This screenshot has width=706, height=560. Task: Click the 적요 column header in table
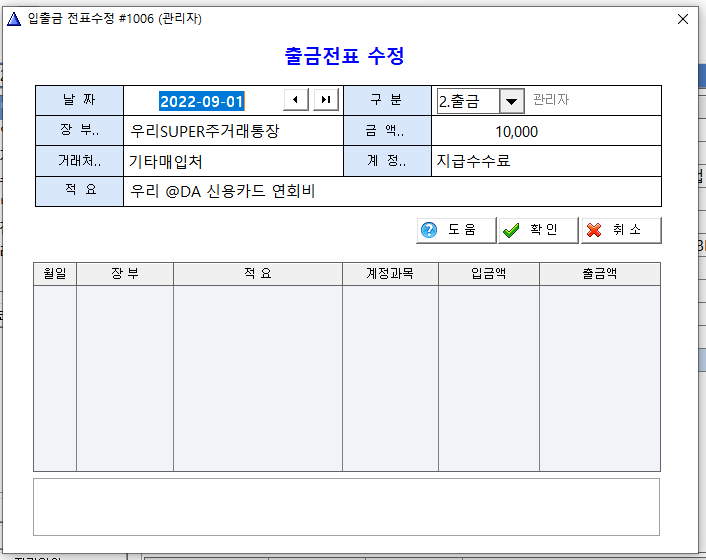point(258,274)
